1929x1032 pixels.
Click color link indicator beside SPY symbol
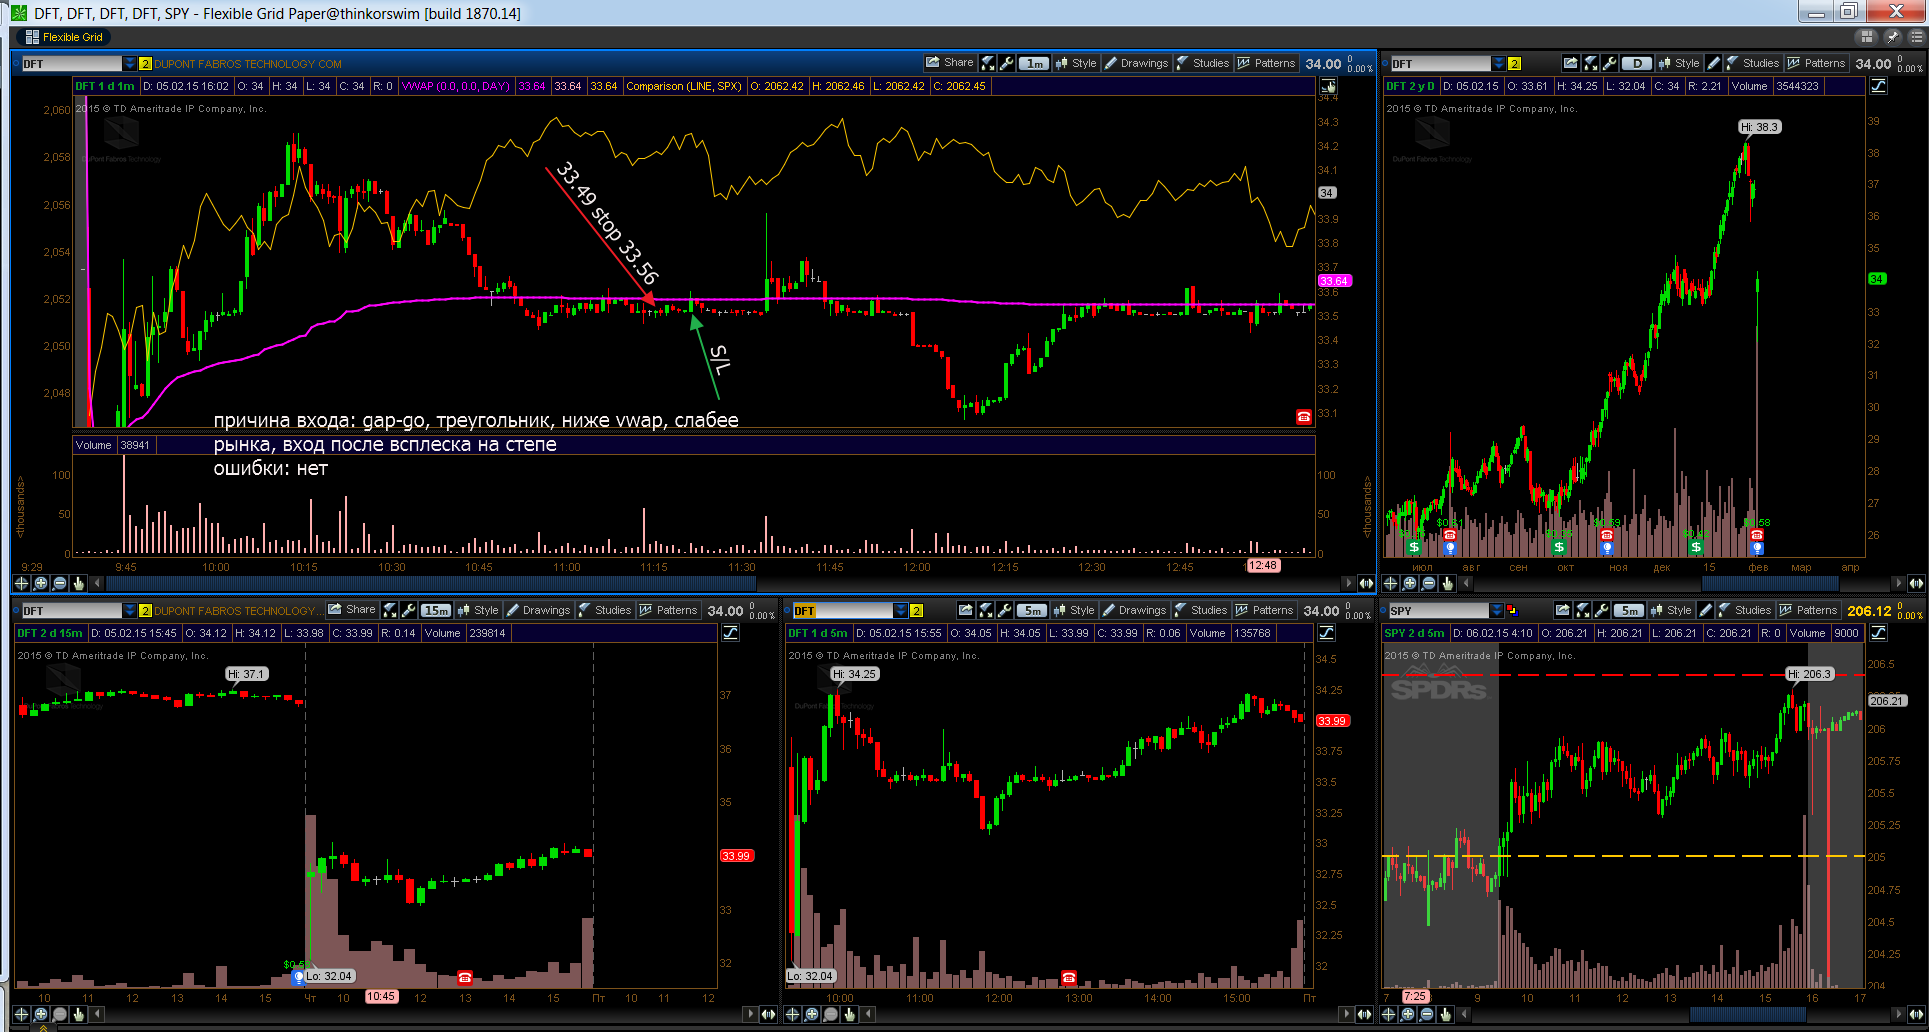coord(1512,611)
